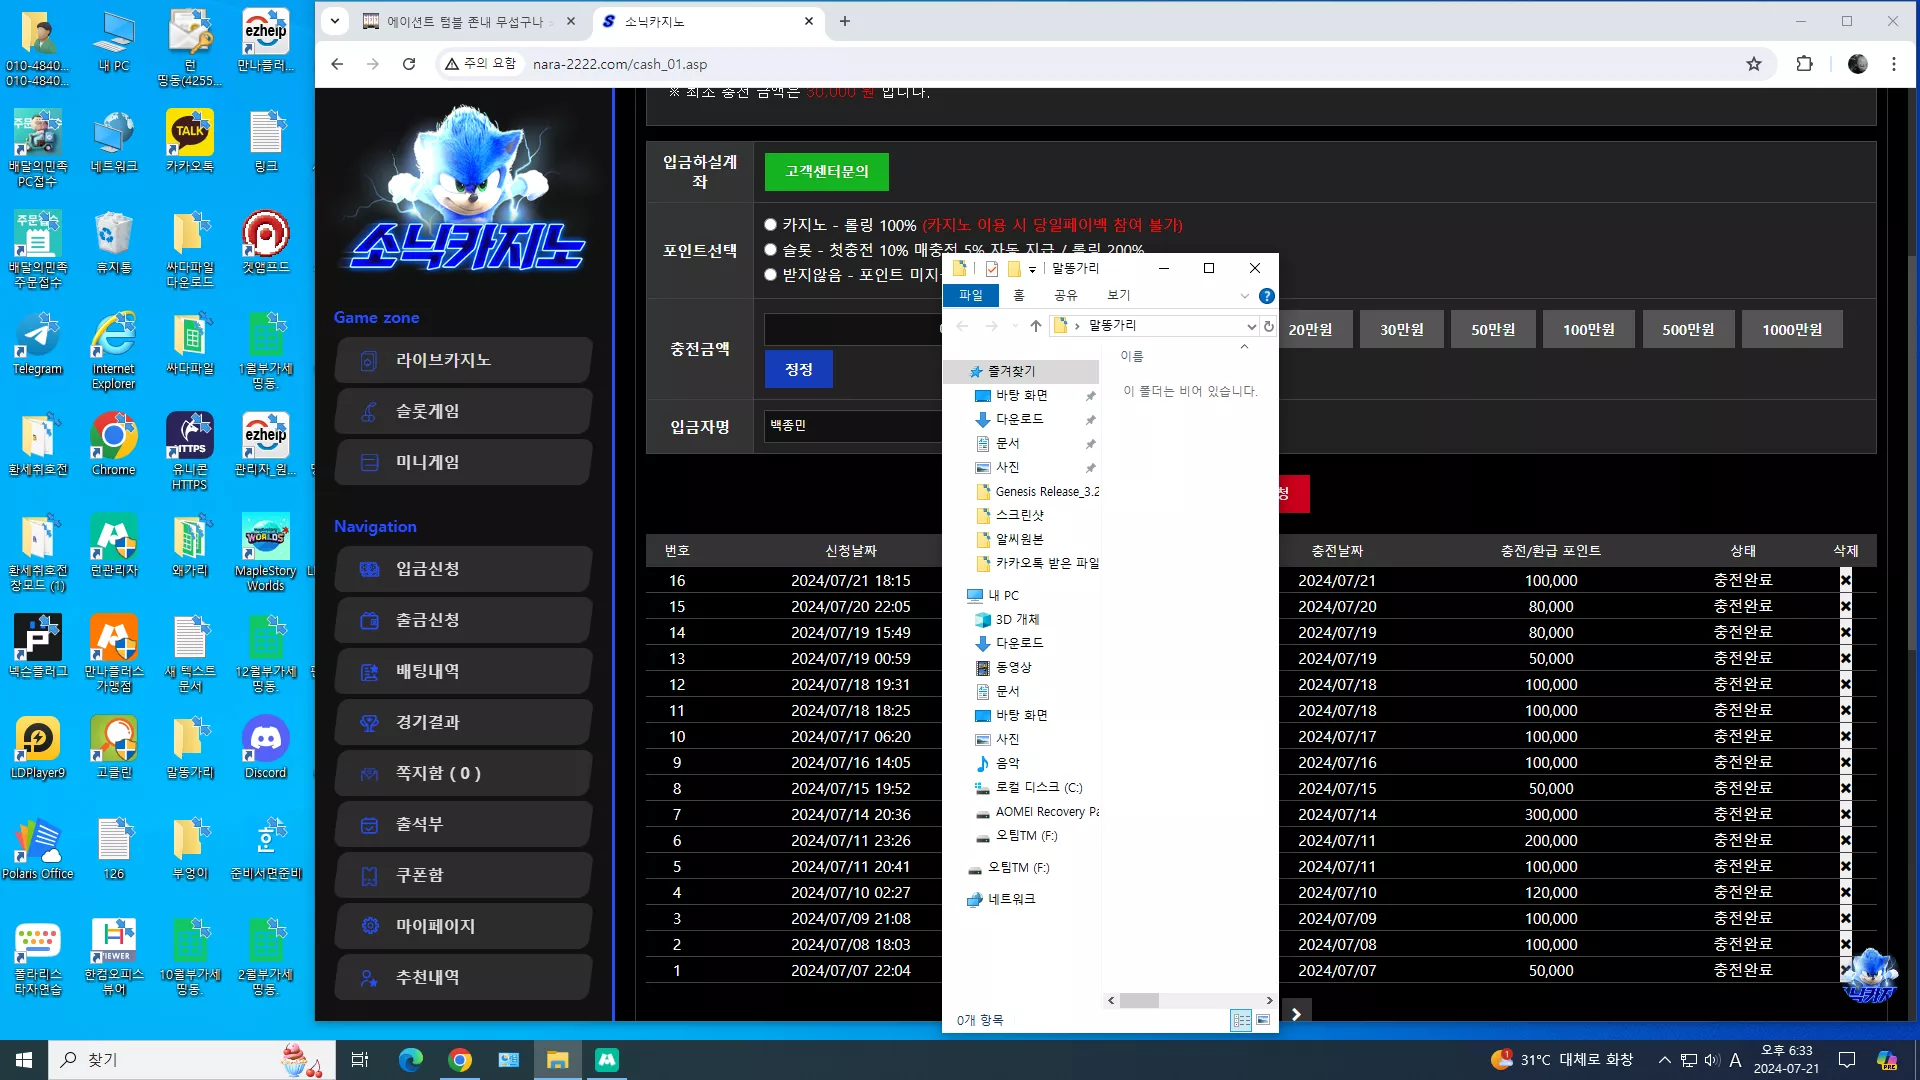Open 마이페이지 in the sidebar
This screenshot has height=1080, width=1920.
click(x=464, y=926)
